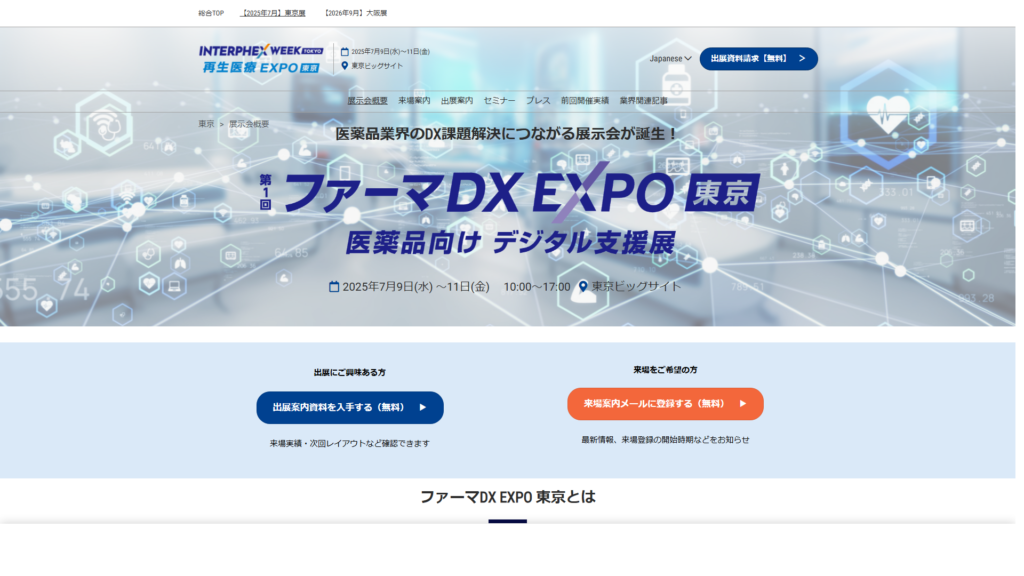Open the 展示会概要 menu
Viewport: 1024px width, 576px height.
(367, 101)
